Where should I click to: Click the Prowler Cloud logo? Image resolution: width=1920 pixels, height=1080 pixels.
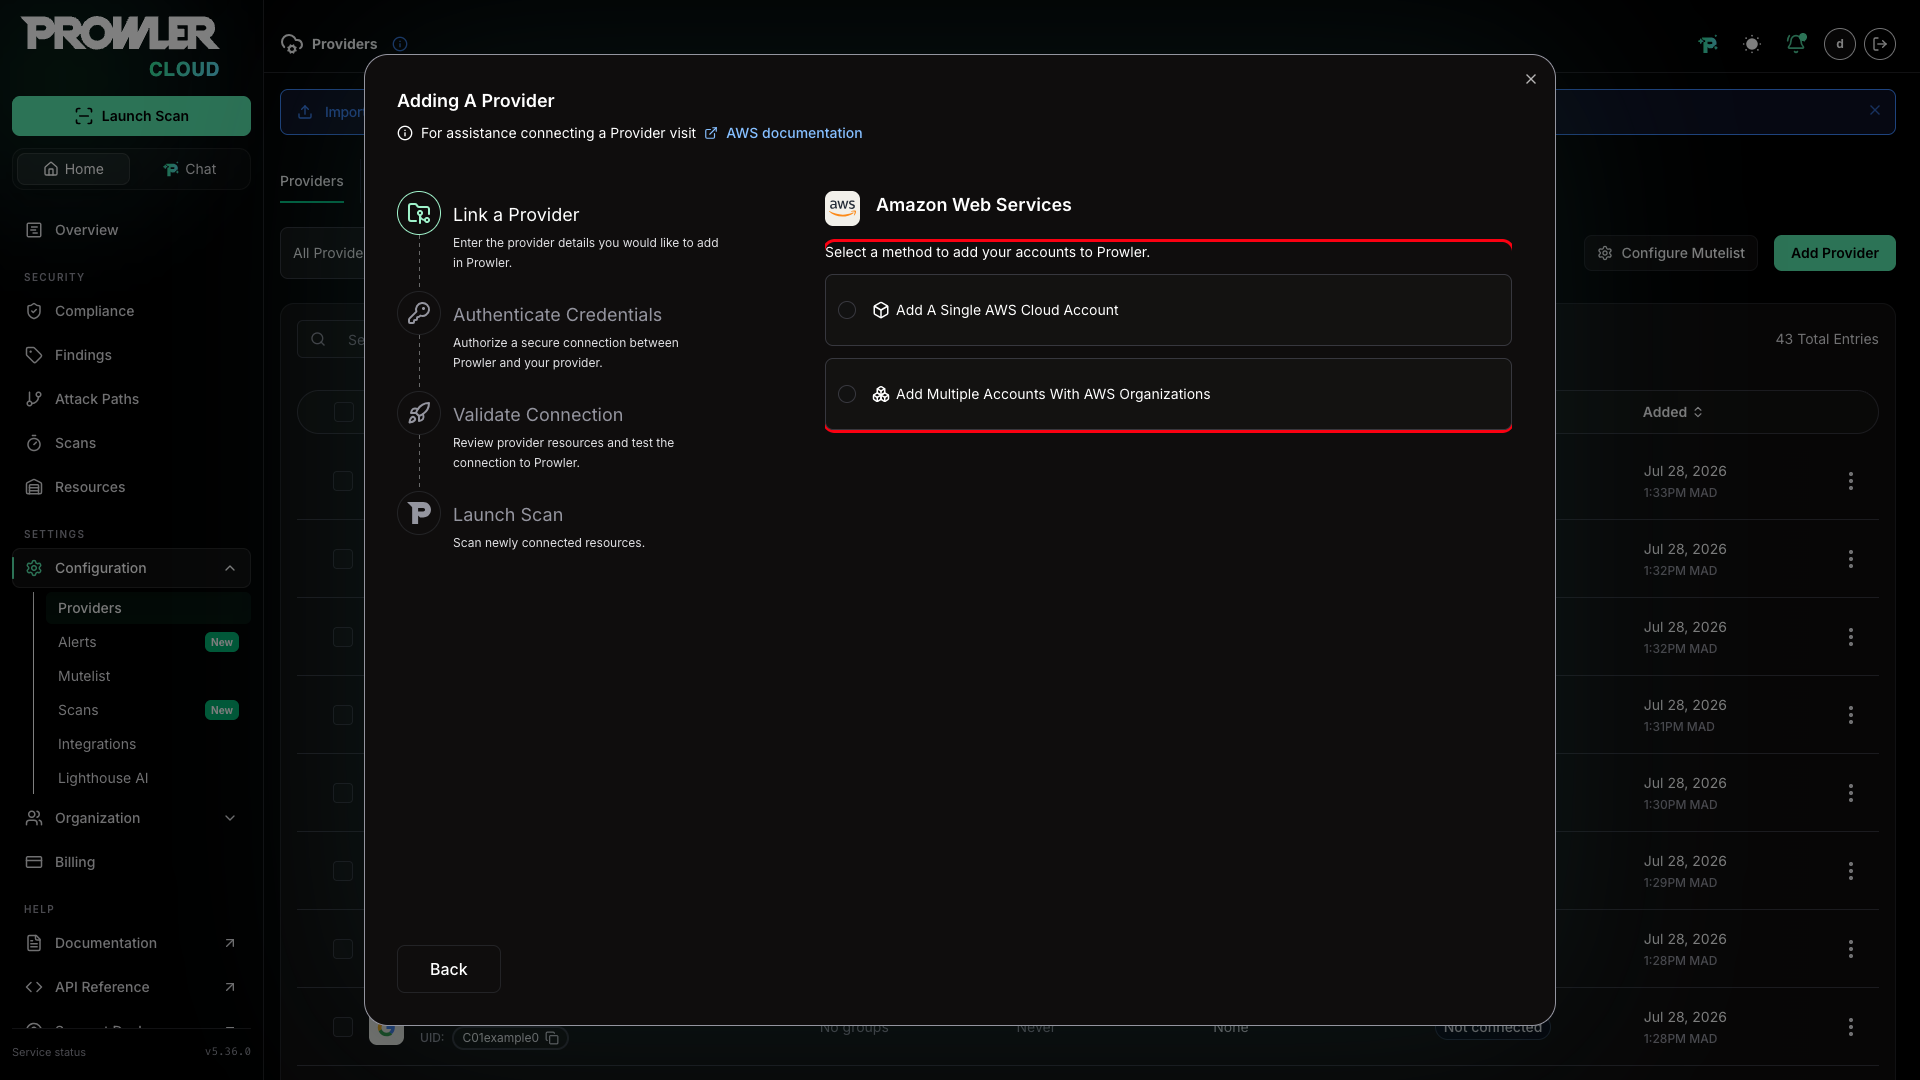(x=121, y=47)
